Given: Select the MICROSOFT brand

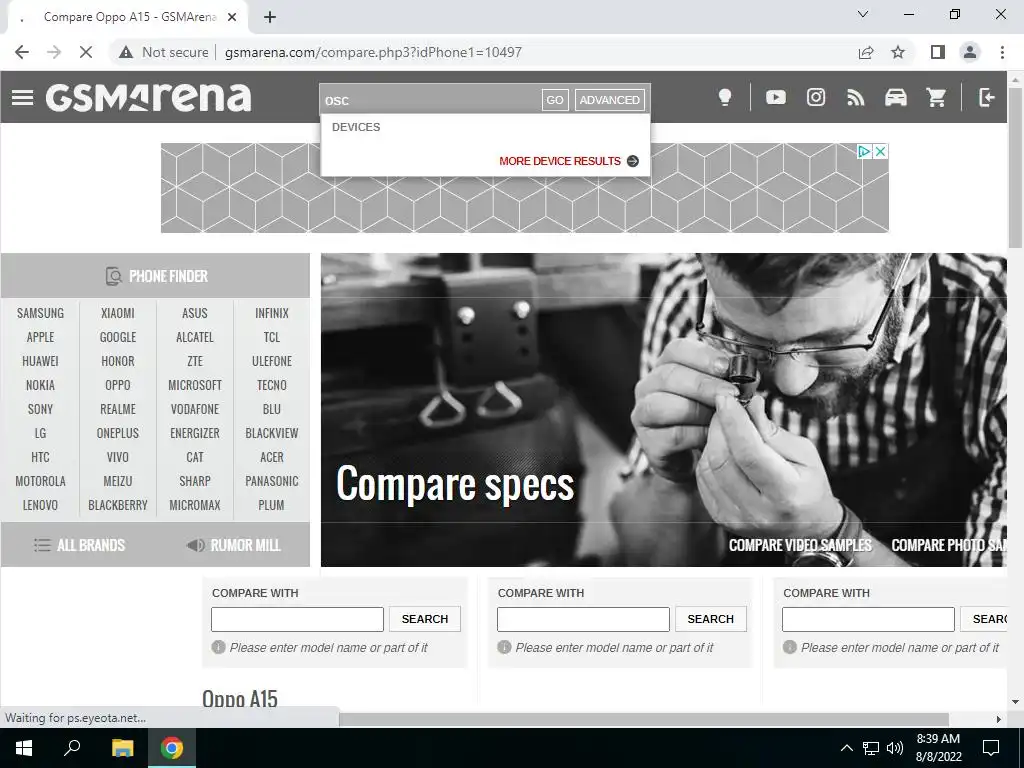Looking at the screenshot, I should [195, 385].
